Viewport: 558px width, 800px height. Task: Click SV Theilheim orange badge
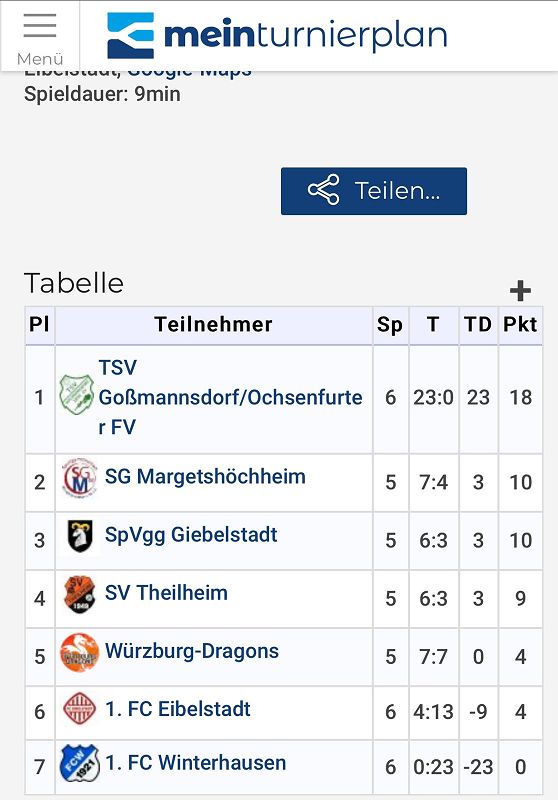pos(79,594)
